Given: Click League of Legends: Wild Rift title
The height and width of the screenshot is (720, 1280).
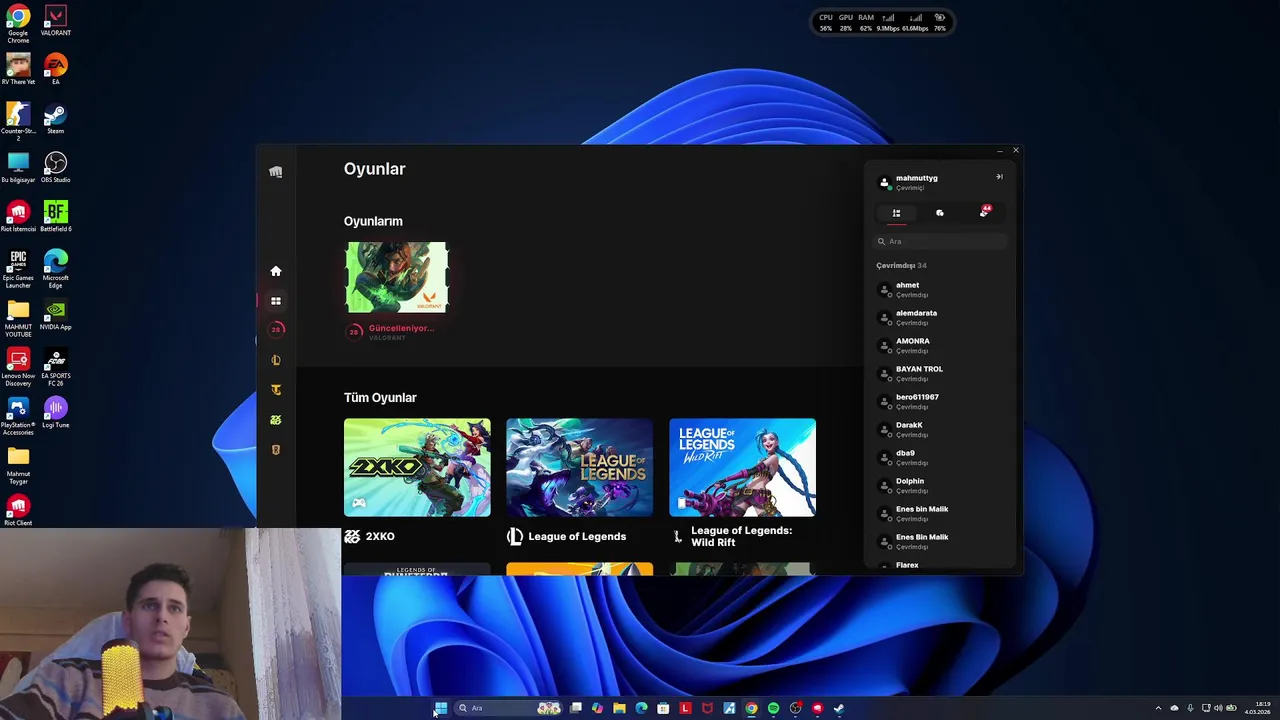Looking at the screenshot, I should [x=742, y=536].
